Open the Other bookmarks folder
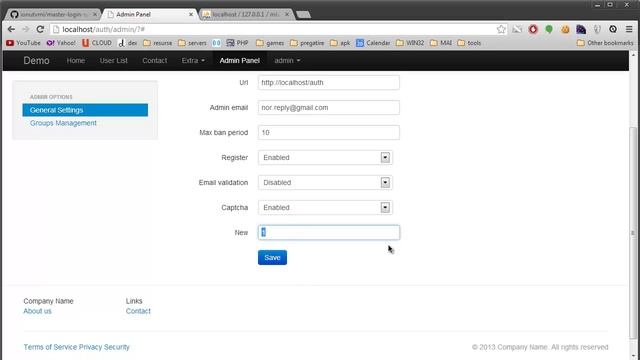Image resolution: width=640 pixels, height=360 pixels. point(605,43)
